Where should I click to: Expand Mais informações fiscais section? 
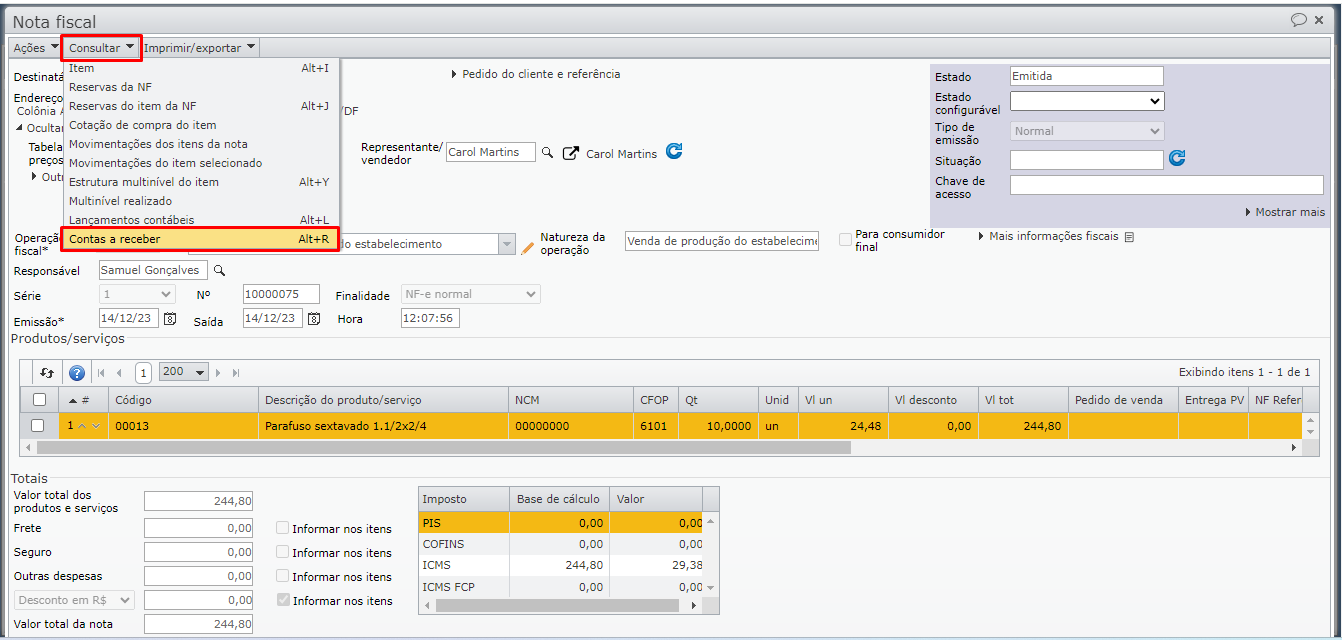point(1054,237)
